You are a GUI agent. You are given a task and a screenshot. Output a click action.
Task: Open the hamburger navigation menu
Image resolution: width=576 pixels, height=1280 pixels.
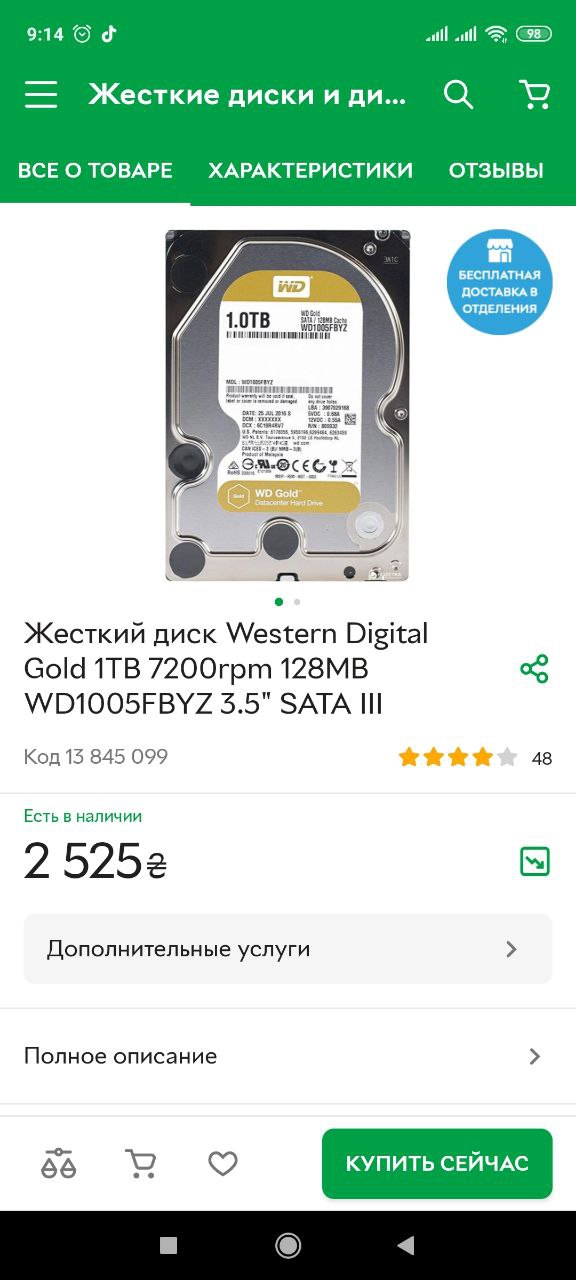coord(41,95)
